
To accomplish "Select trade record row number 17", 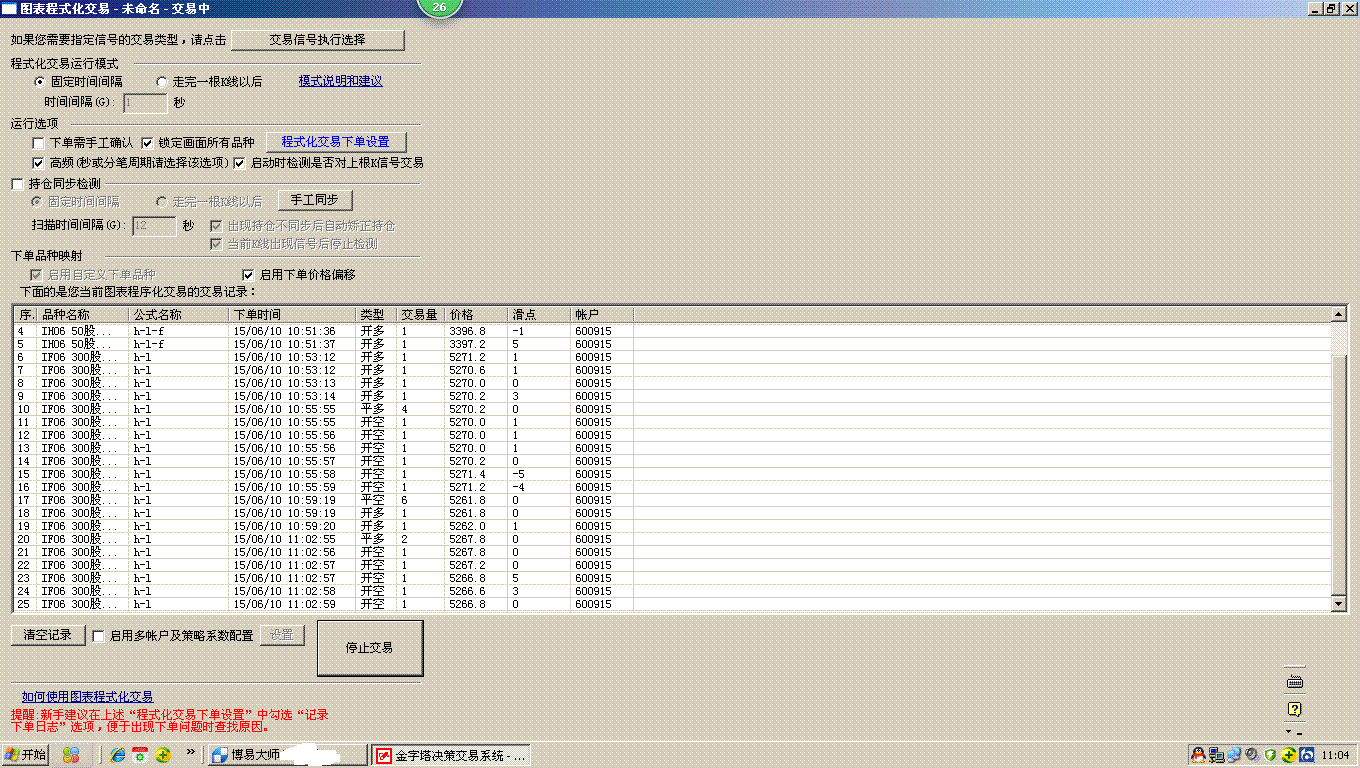I will pos(200,500).
